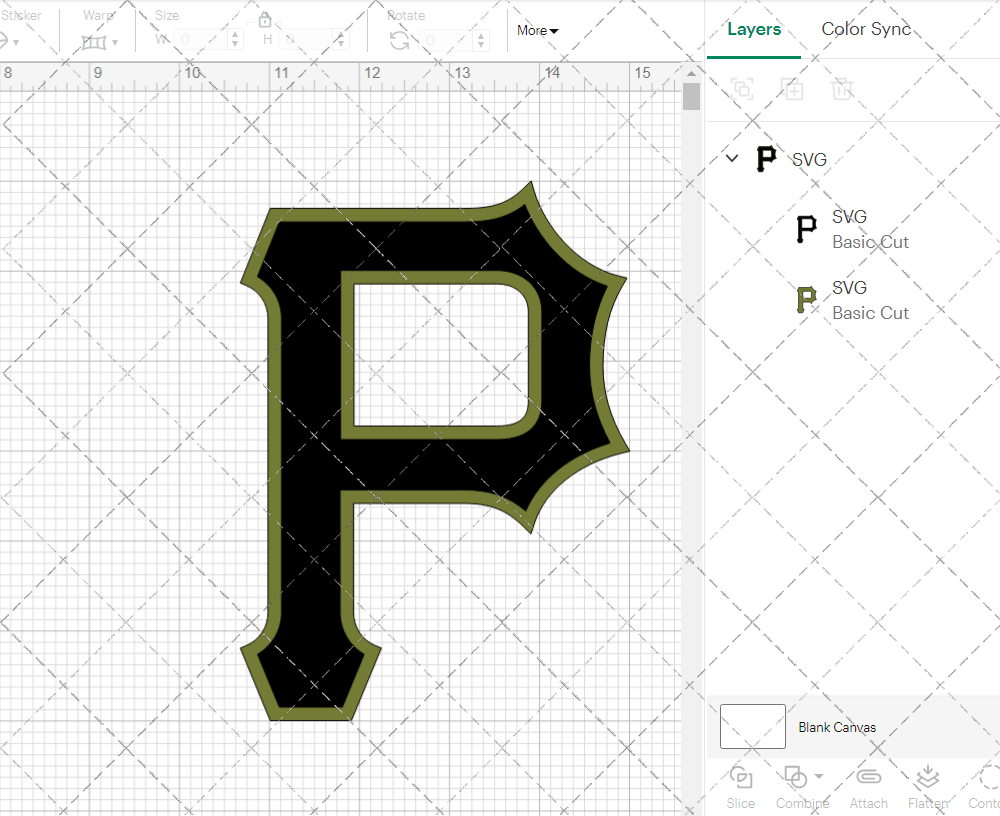Click the rotate angle input field

(446, 40)
